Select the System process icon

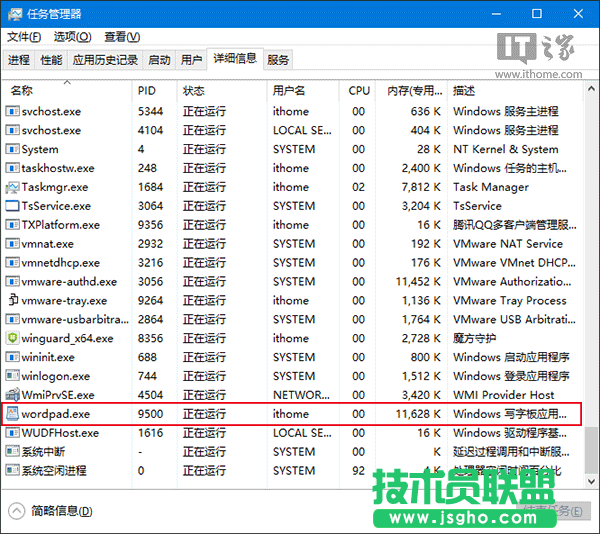12,149
